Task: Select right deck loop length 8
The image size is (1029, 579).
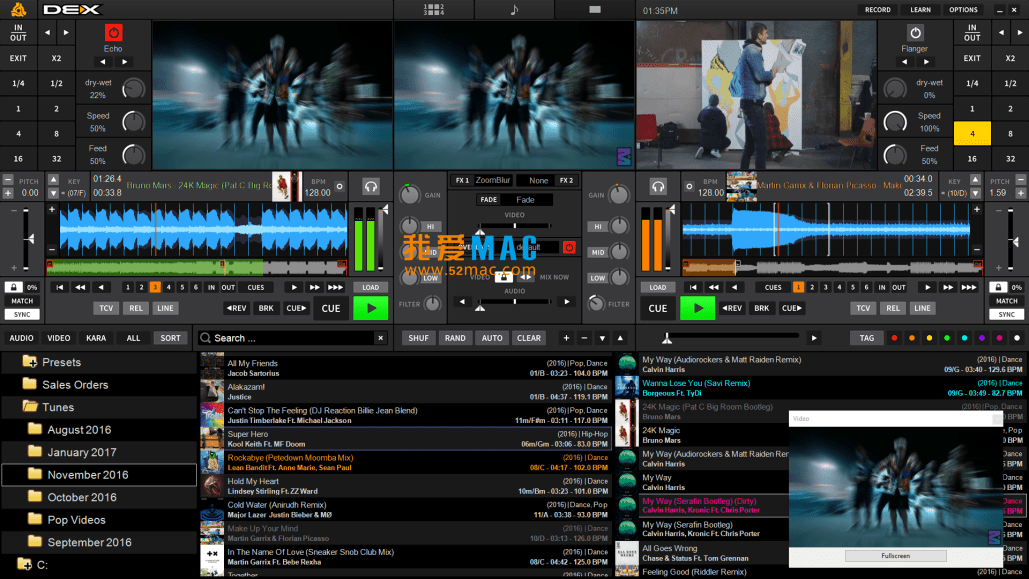Action: pos(1010,133)
